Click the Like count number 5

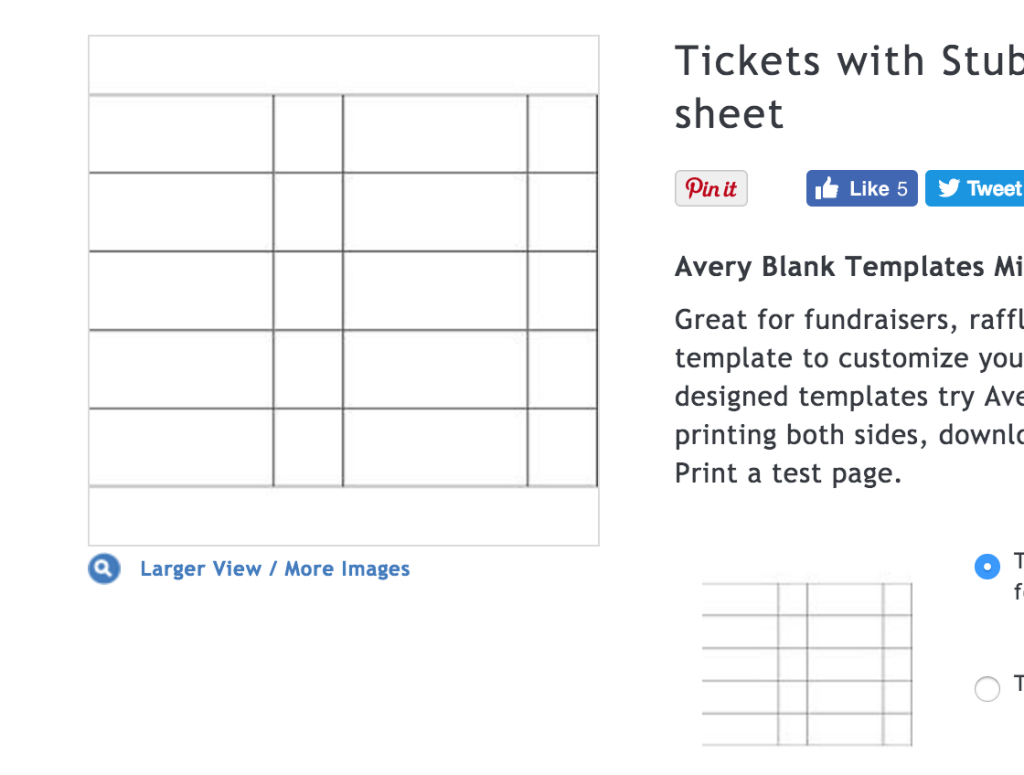coord(902,189)
